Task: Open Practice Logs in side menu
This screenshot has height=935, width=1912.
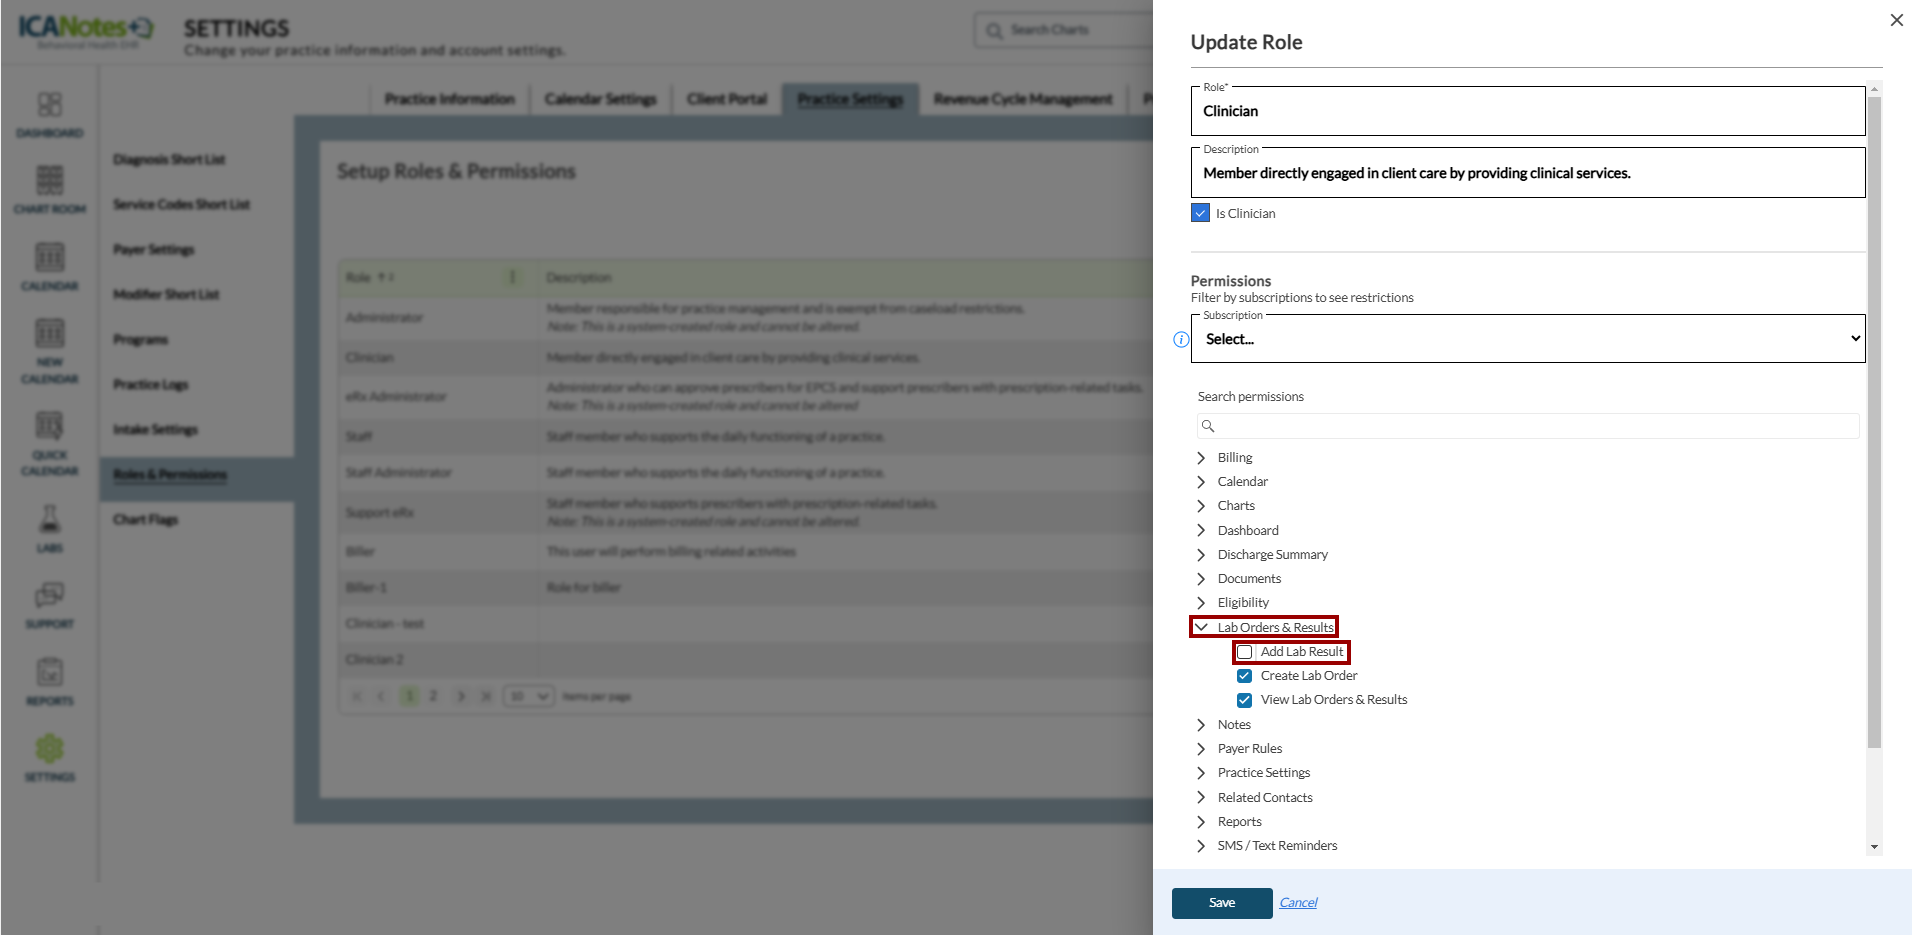Action: pyautogui.click(x=150, y=385)
